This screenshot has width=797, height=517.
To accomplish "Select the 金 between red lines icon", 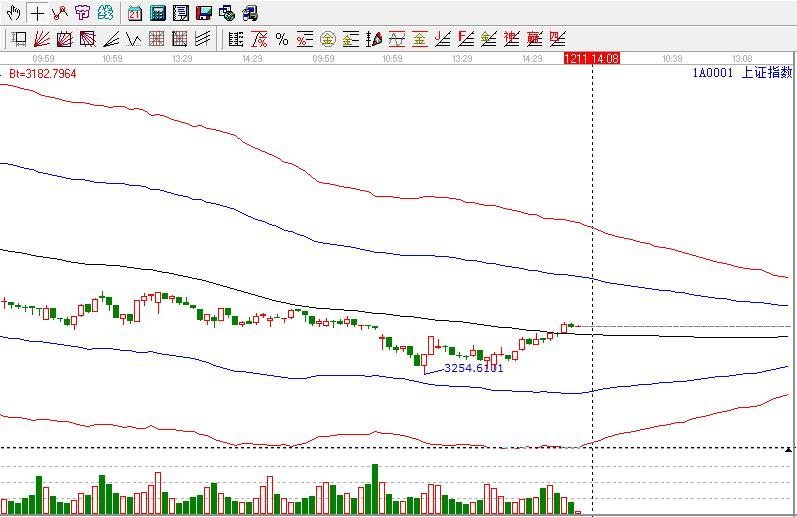I will tap(420, 39).
